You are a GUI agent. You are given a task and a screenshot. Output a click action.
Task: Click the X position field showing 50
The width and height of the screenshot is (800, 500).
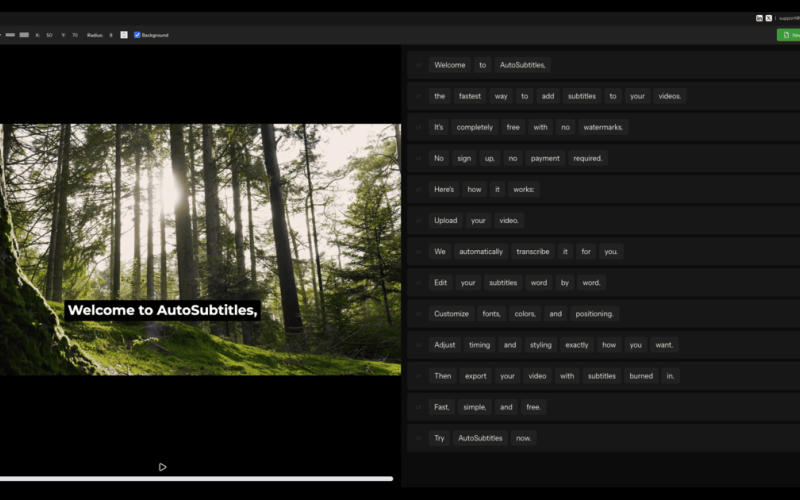[x=49, y=35]
